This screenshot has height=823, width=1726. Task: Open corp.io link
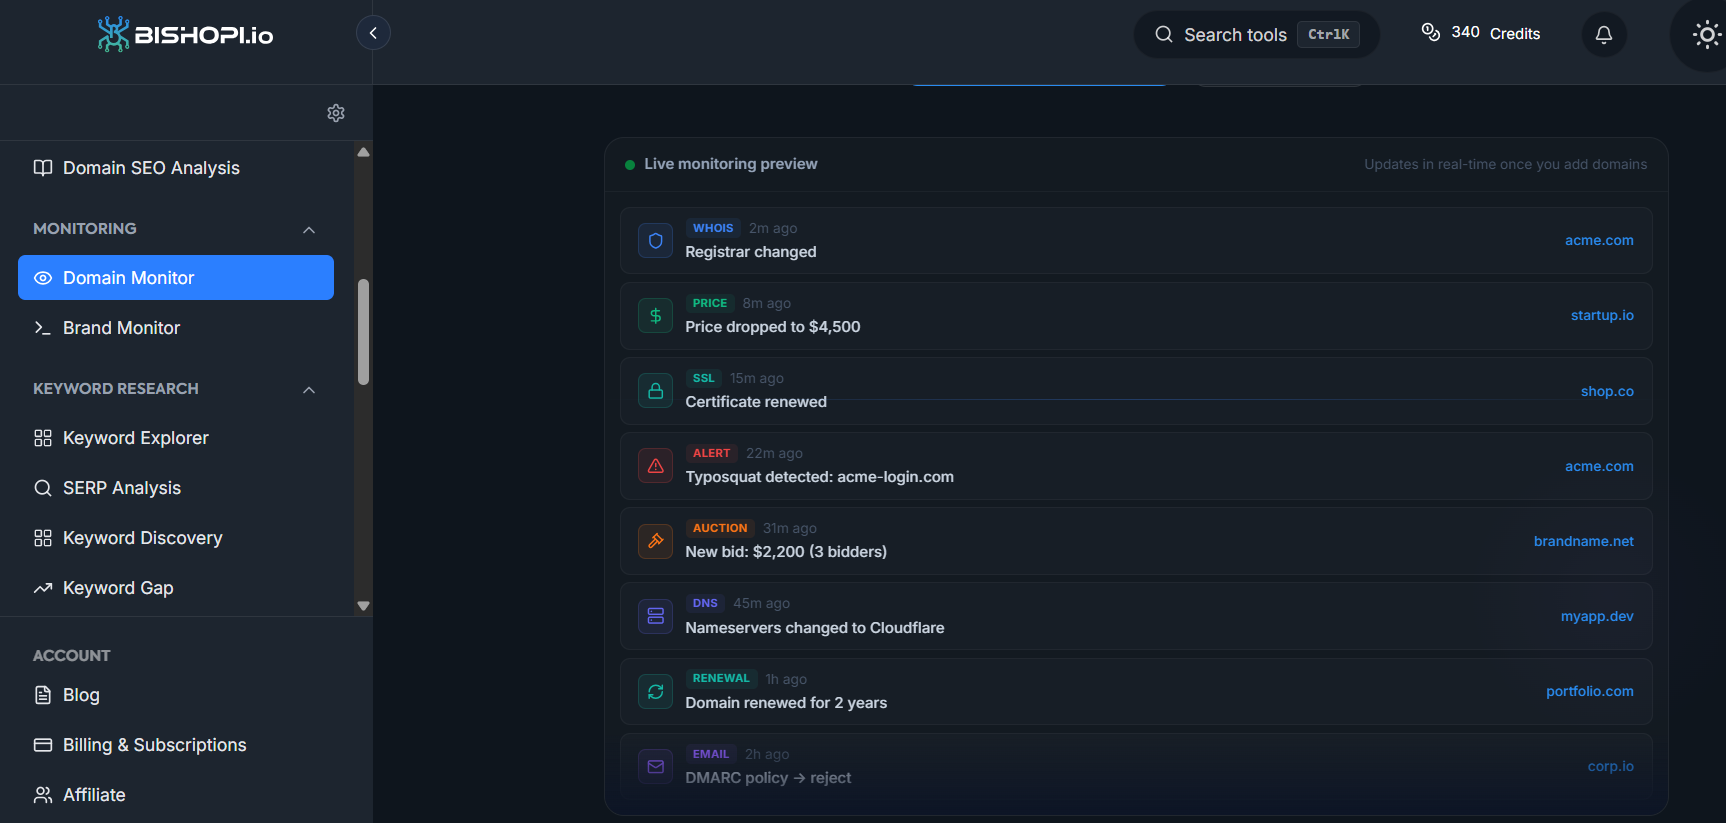[1611, 766]
